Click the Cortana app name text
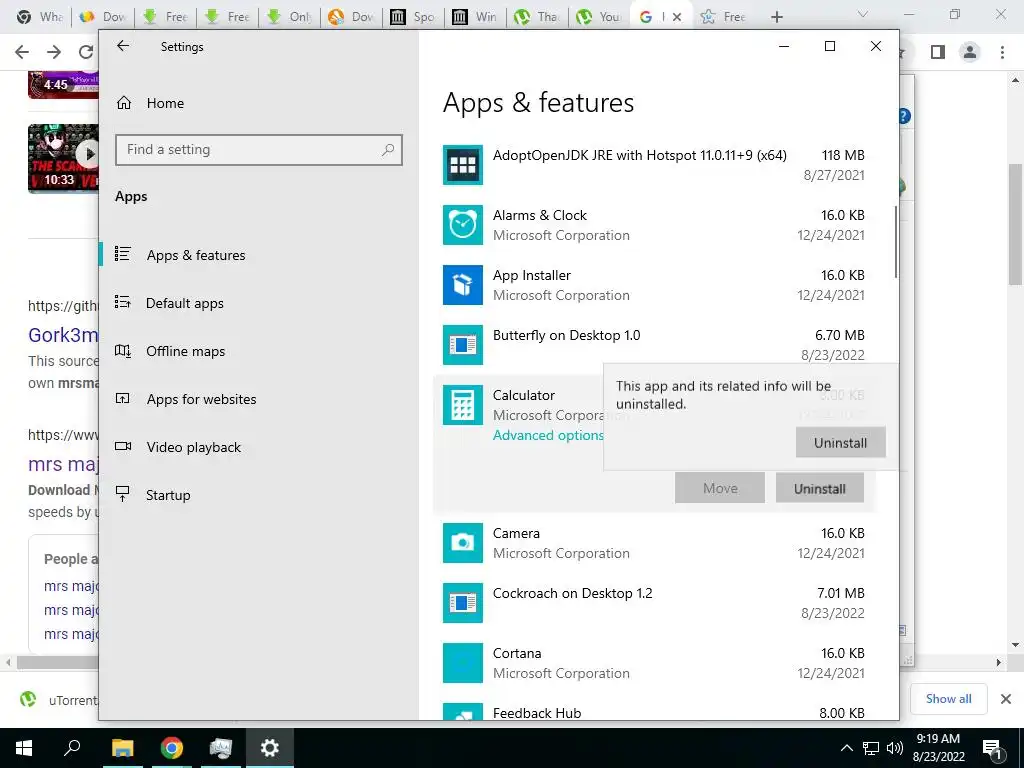Viewport: 1024px width, 768px height. click(x=517, y=654)
